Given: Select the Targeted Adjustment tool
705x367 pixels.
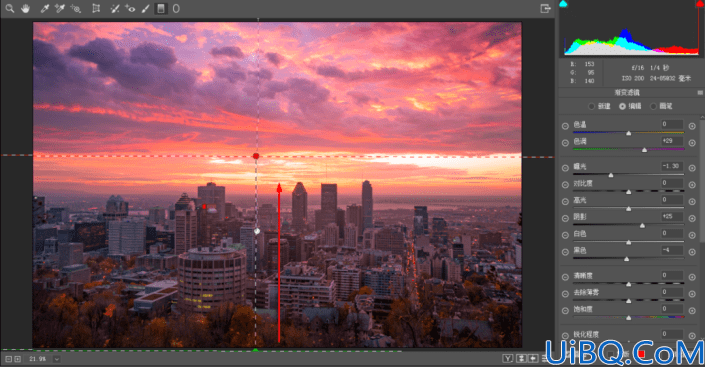Looking at the screenshot, I should pos(76,8).
